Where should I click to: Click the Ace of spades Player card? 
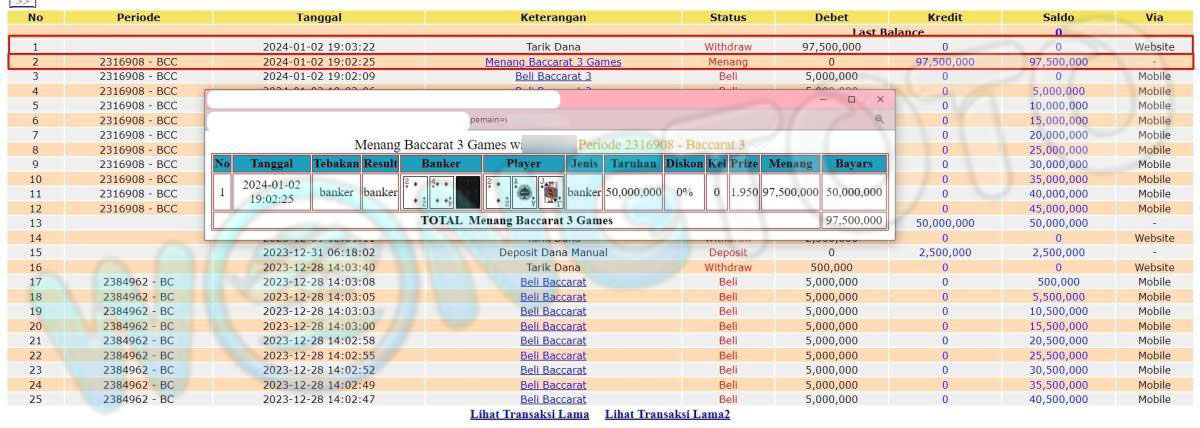click(x=524, y=192)
